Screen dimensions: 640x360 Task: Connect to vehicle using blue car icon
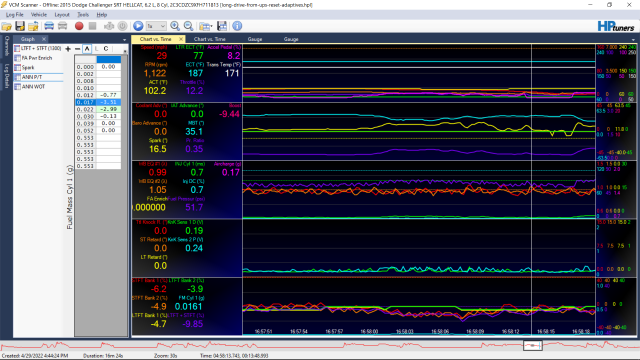point(49,26)
